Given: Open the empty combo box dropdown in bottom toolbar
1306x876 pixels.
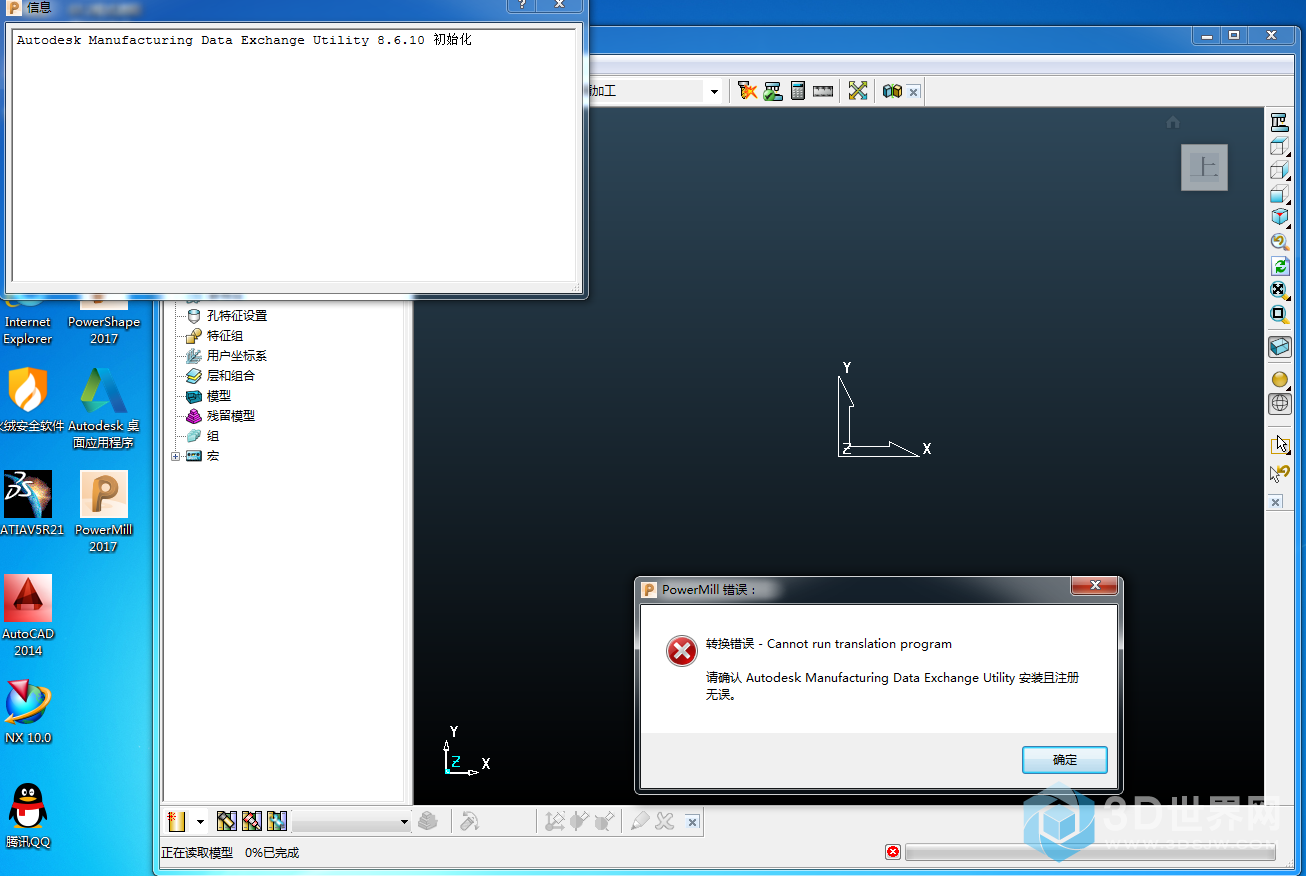Looking at the screenshot, I should click(x=404, y=822).
